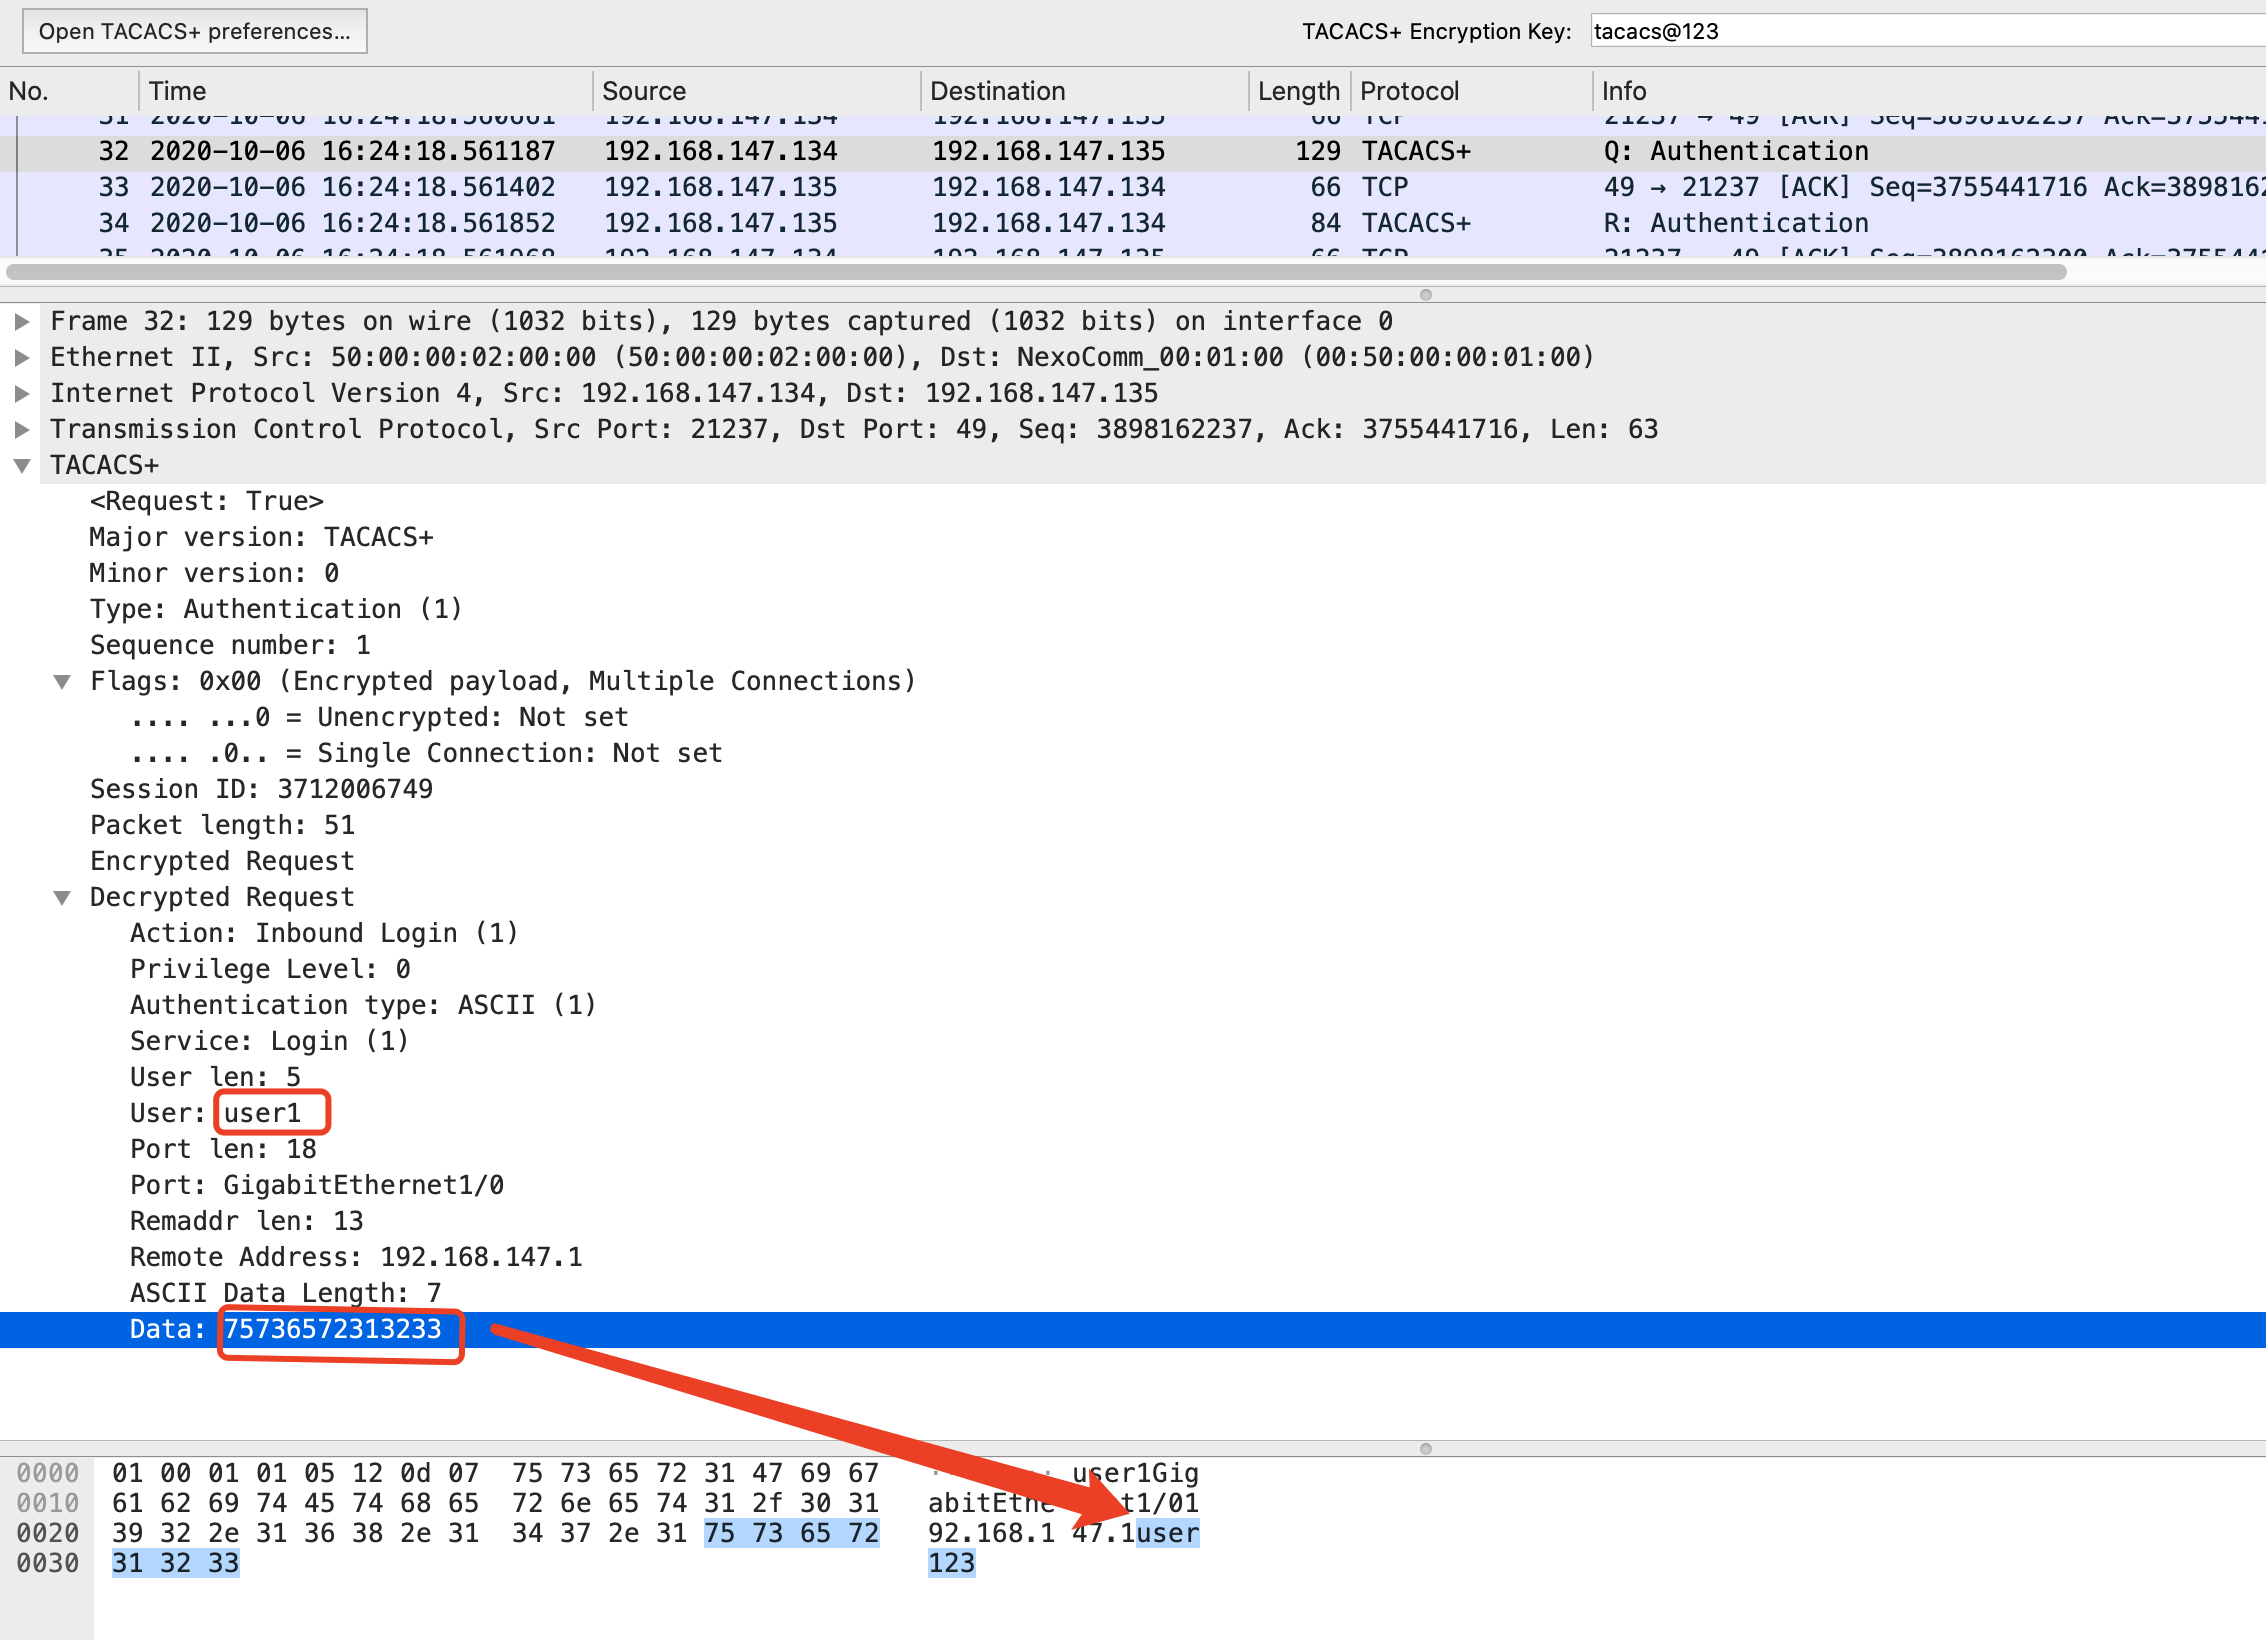Screen dimensions: 2266x1640
Task: Select Sequence number: 1 line
Action: (230, 645)
